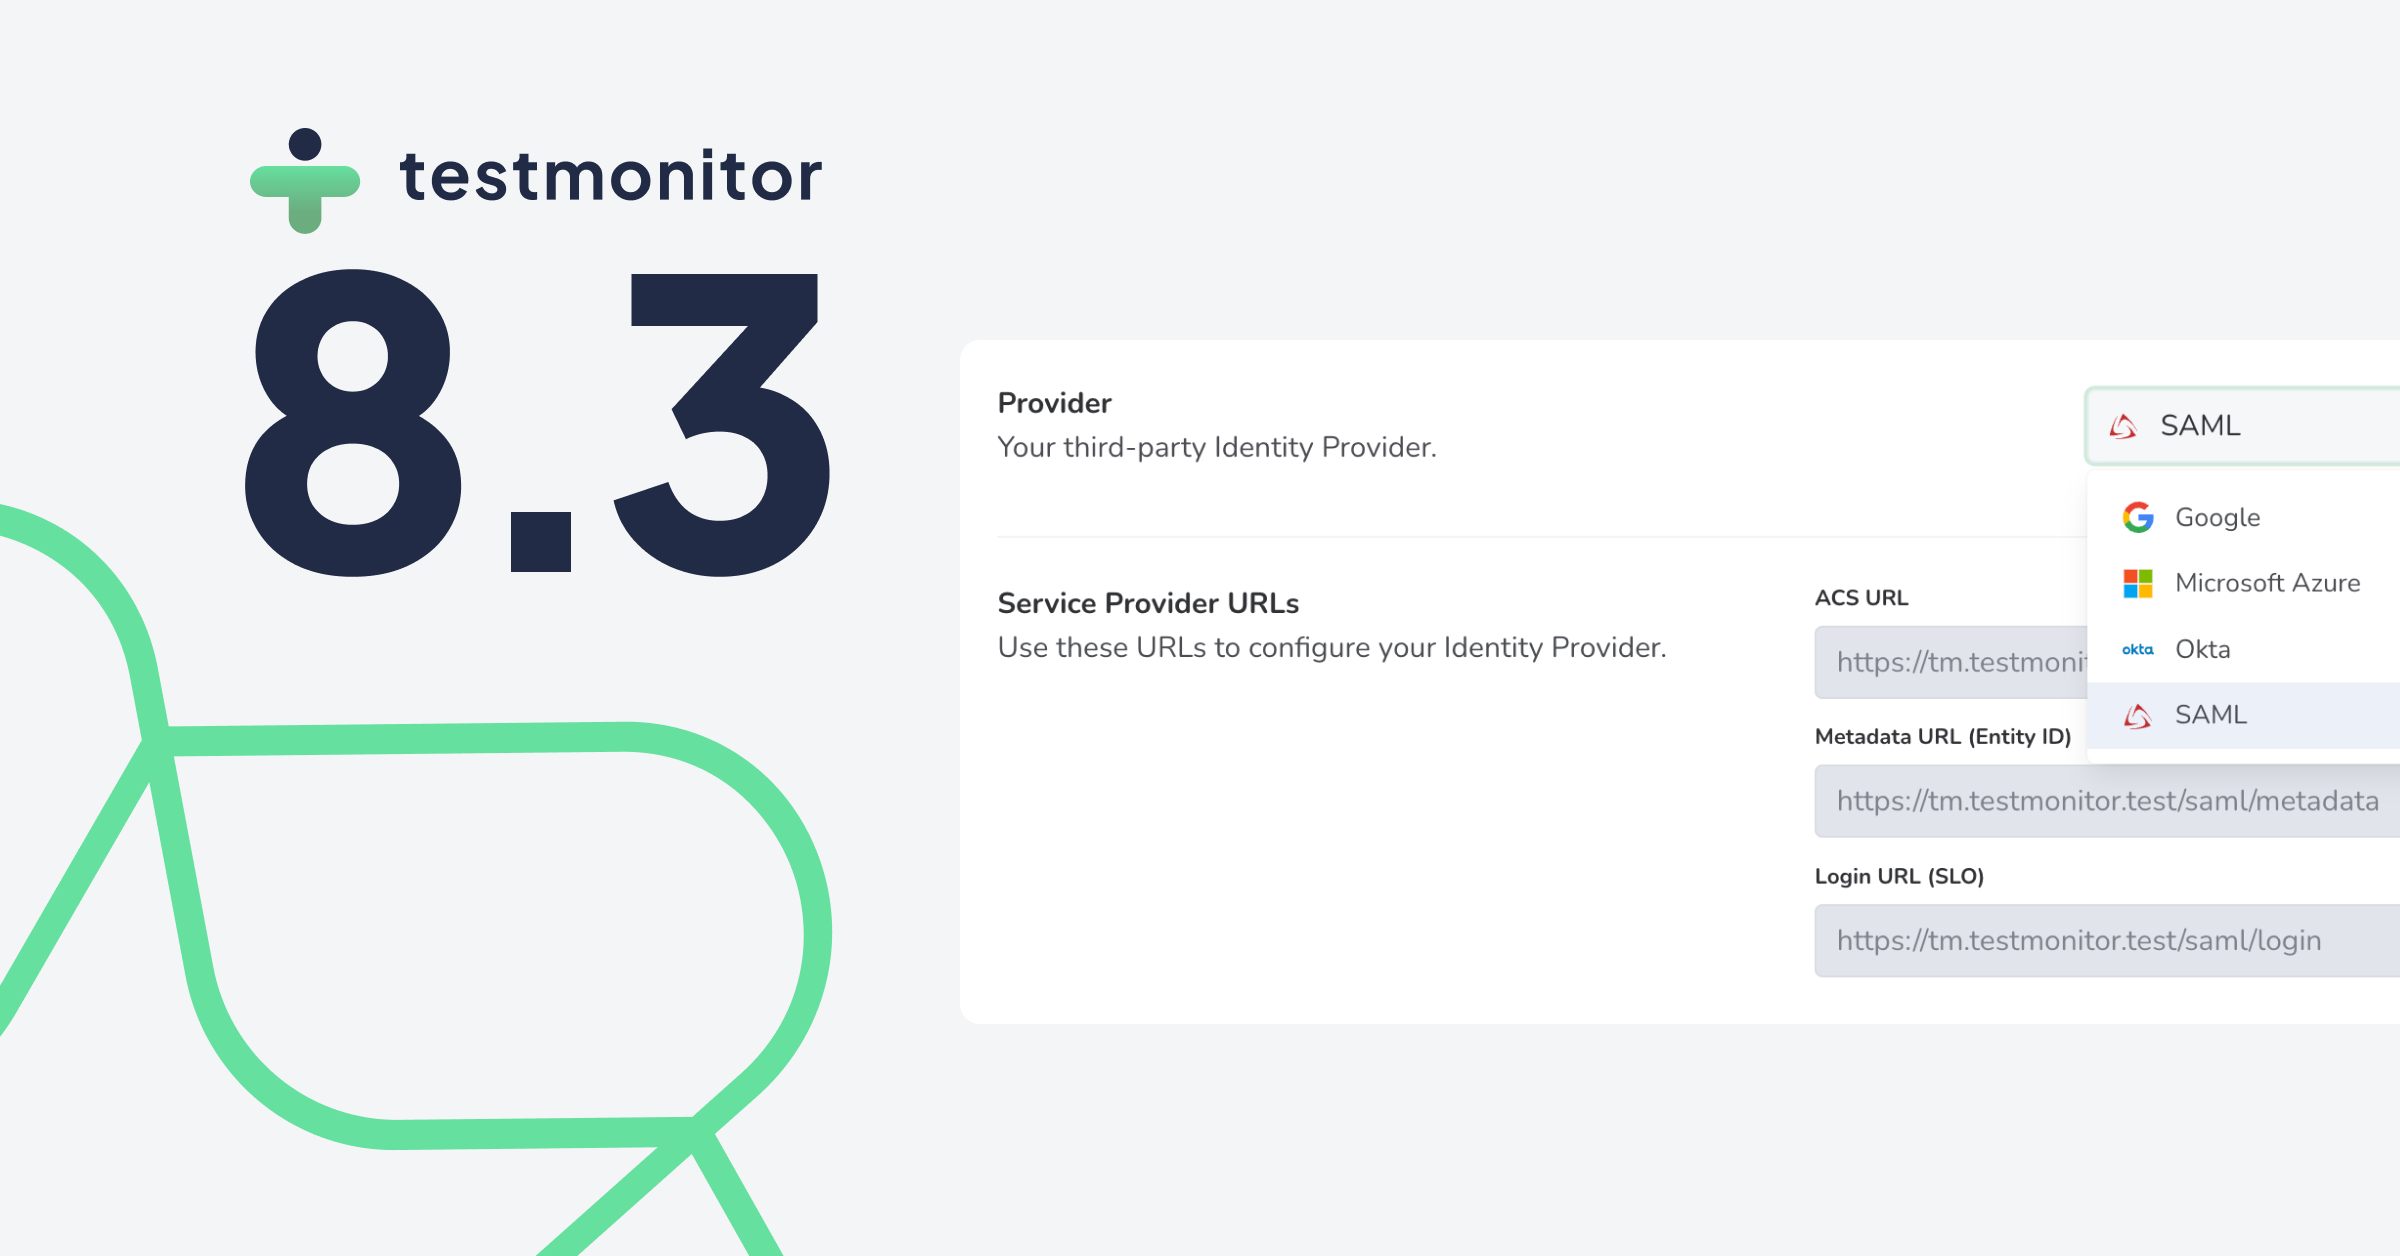Click the Google logo in the provider list
2400x1256 pixels.
pos(2137,517)
